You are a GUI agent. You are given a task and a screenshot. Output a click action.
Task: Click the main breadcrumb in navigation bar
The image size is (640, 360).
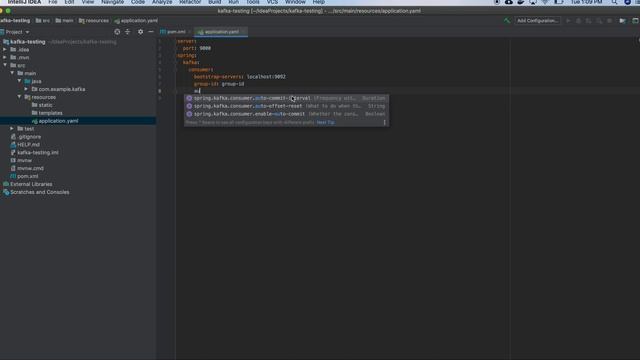pyautogui.click(x=64, y=20)
